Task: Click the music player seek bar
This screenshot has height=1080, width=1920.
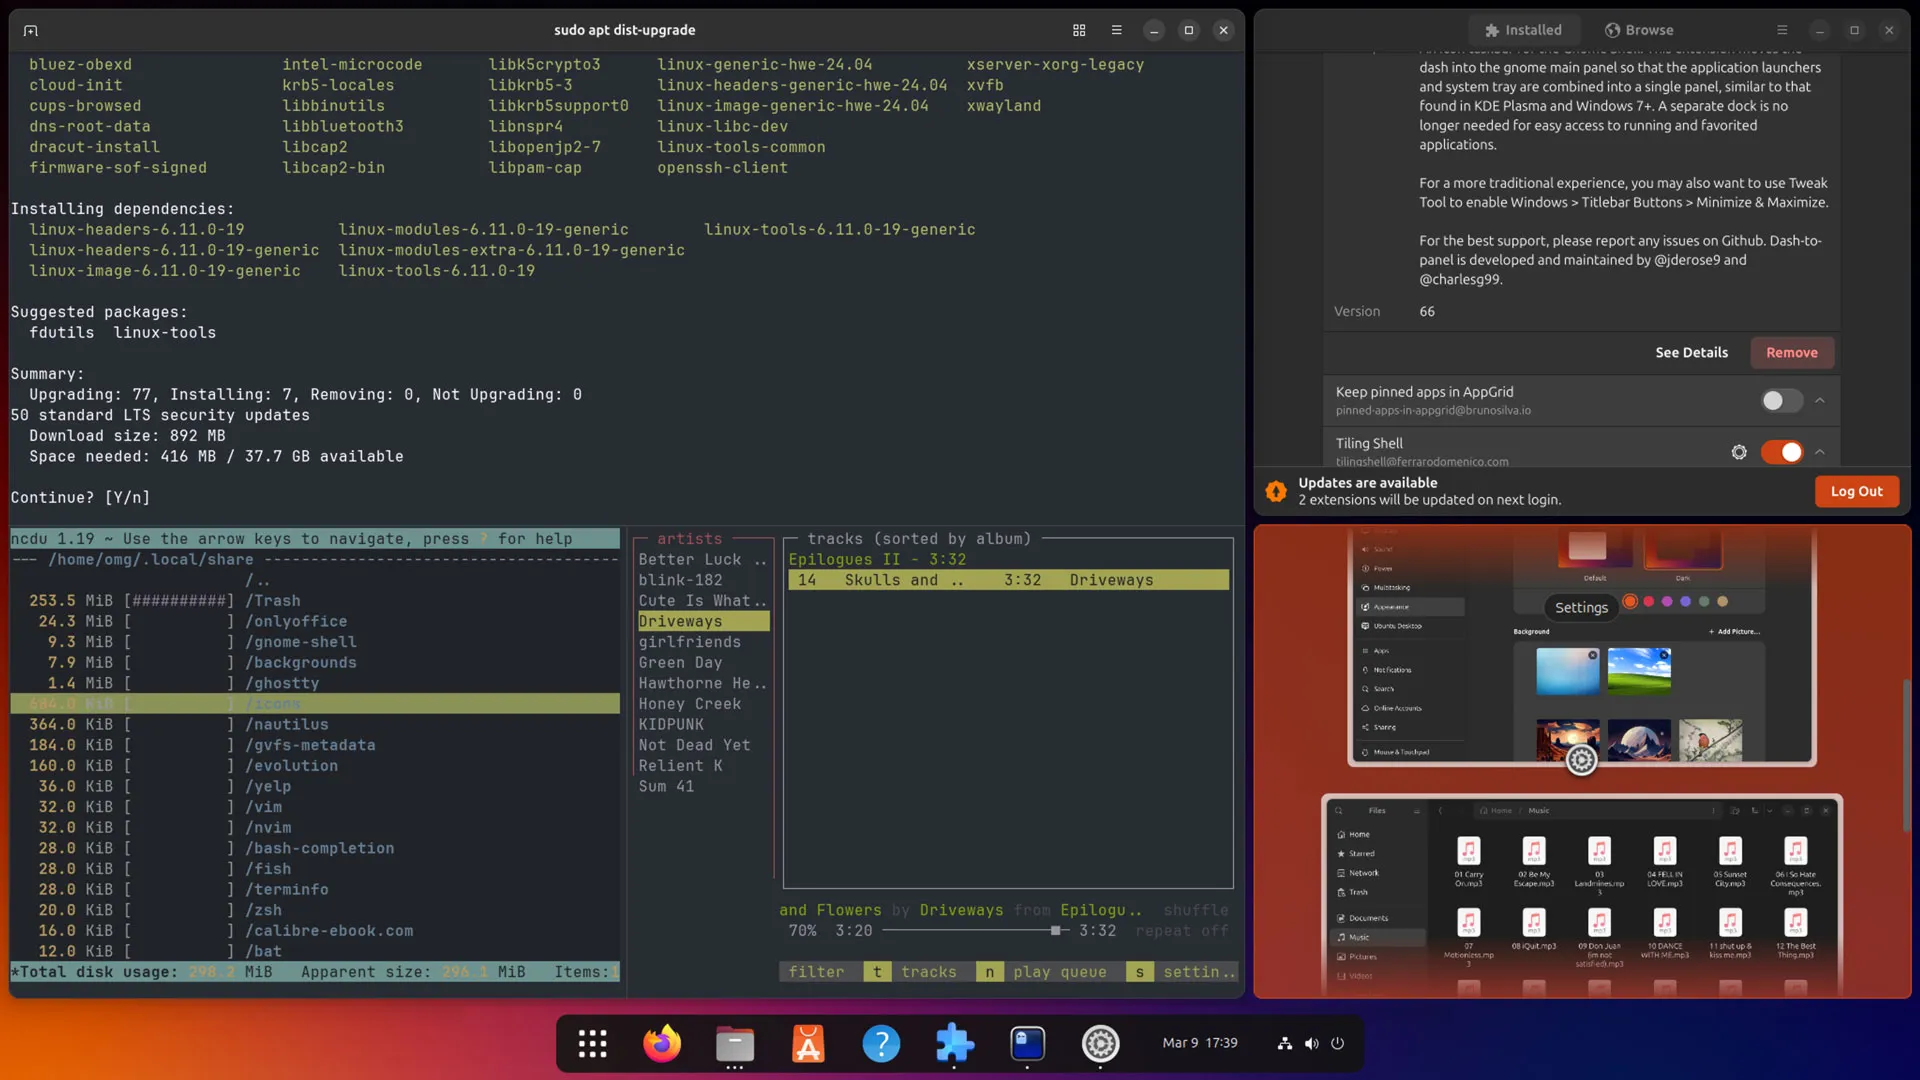Action: (x=975, y=930)
